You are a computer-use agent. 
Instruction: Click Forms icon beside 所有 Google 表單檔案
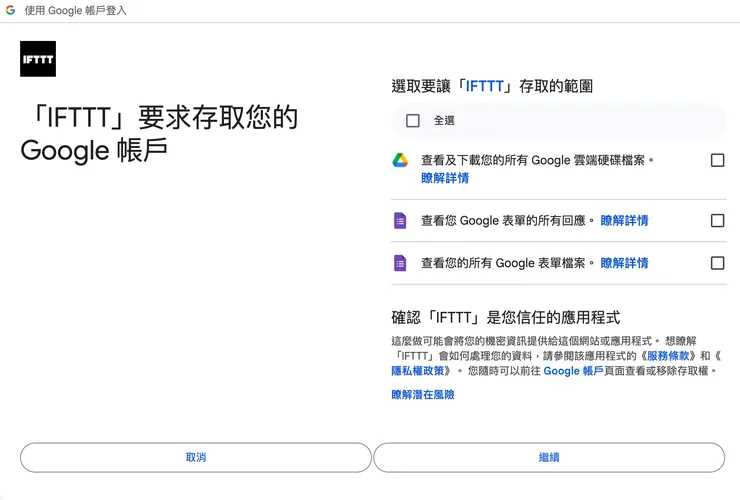point(400,263)
